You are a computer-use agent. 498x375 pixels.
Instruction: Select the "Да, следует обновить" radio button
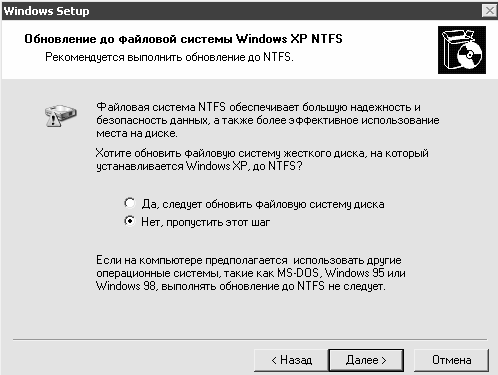pyautogui.click(x=130, y=203)
